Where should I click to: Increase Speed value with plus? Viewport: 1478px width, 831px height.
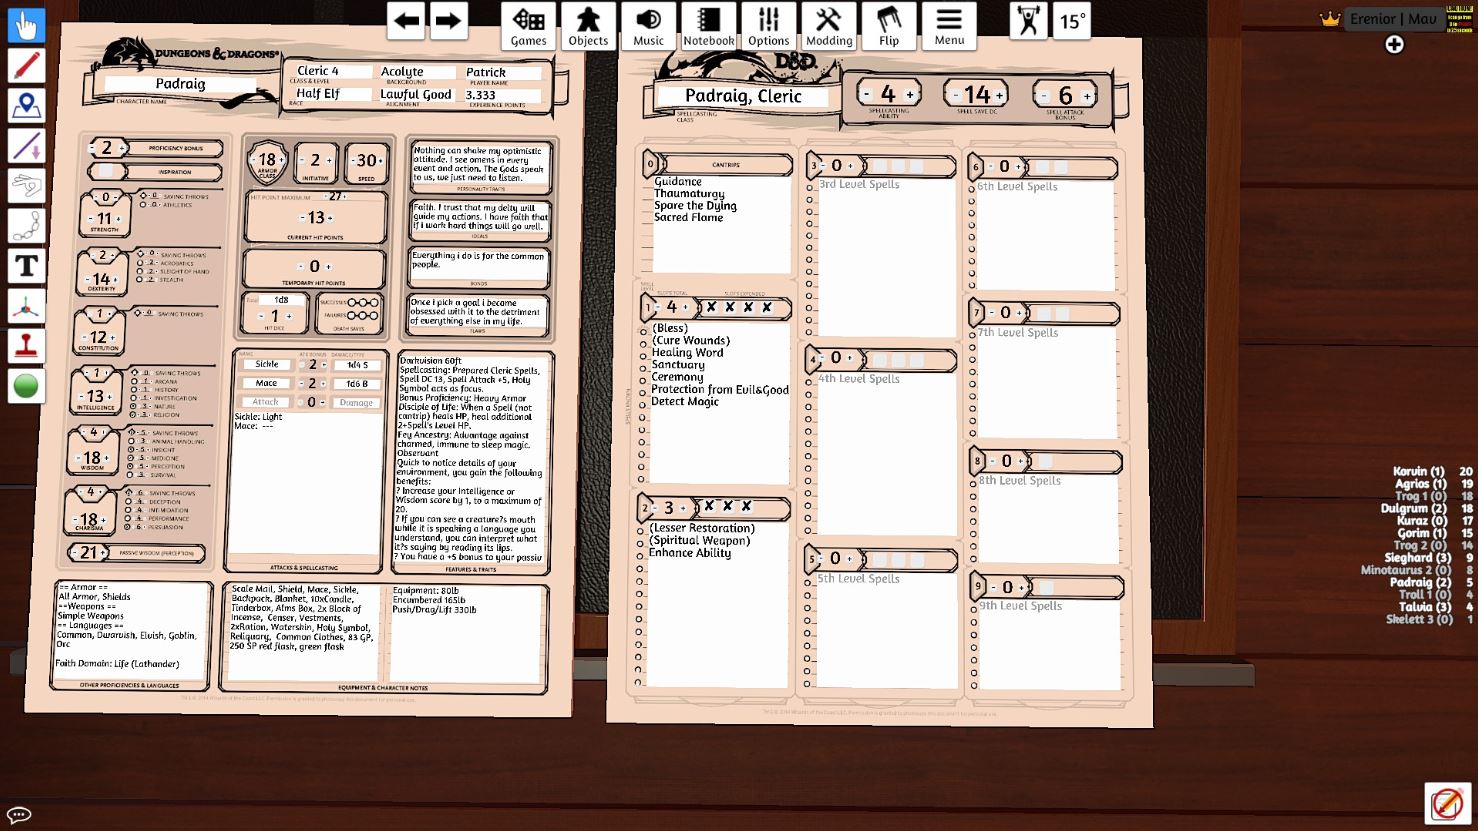point(382,161)
